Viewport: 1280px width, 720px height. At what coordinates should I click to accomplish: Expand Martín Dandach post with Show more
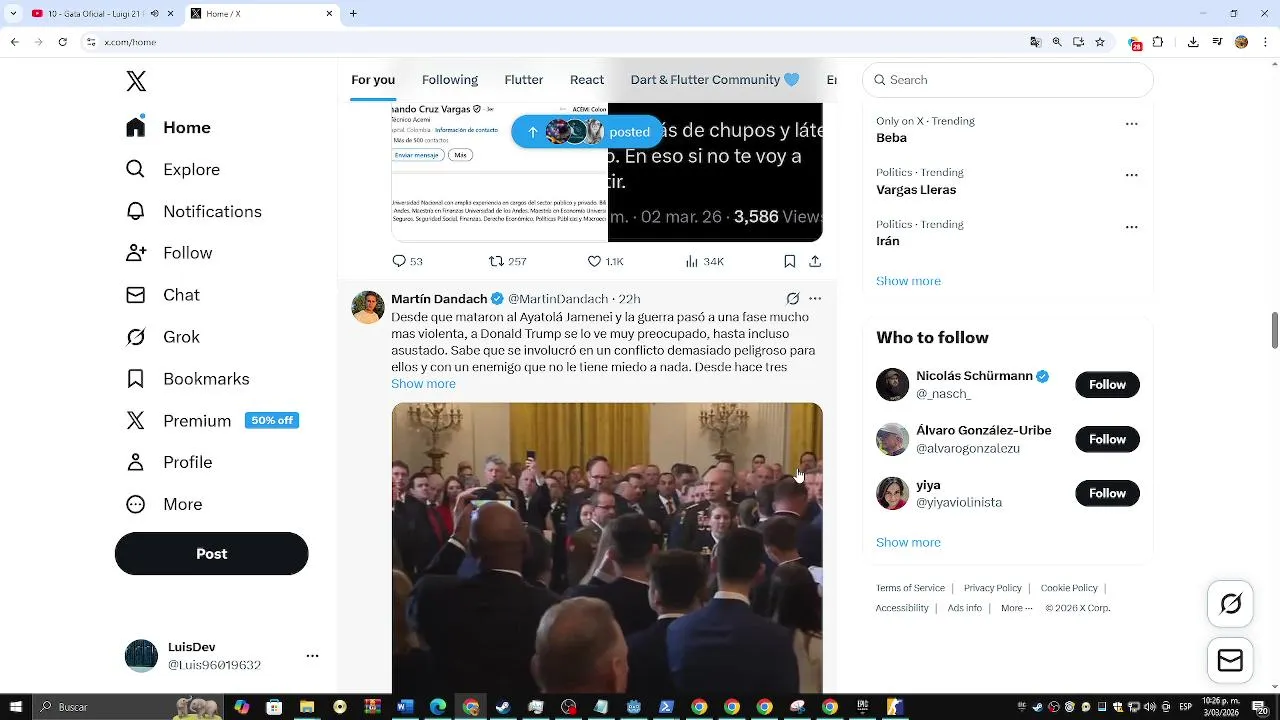pos(423,384)
